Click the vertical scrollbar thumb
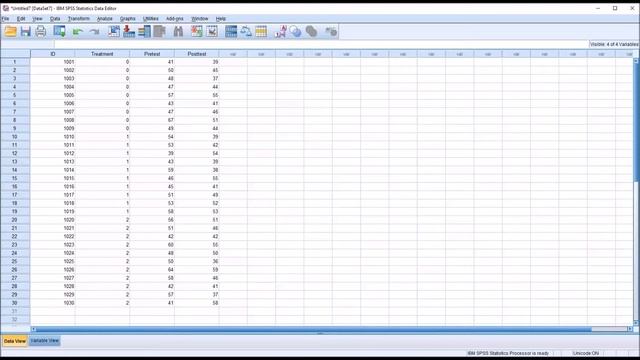Image resolution: width=640 pixels, height=360 pixels. pyautogui.click(x=636, y=122)
